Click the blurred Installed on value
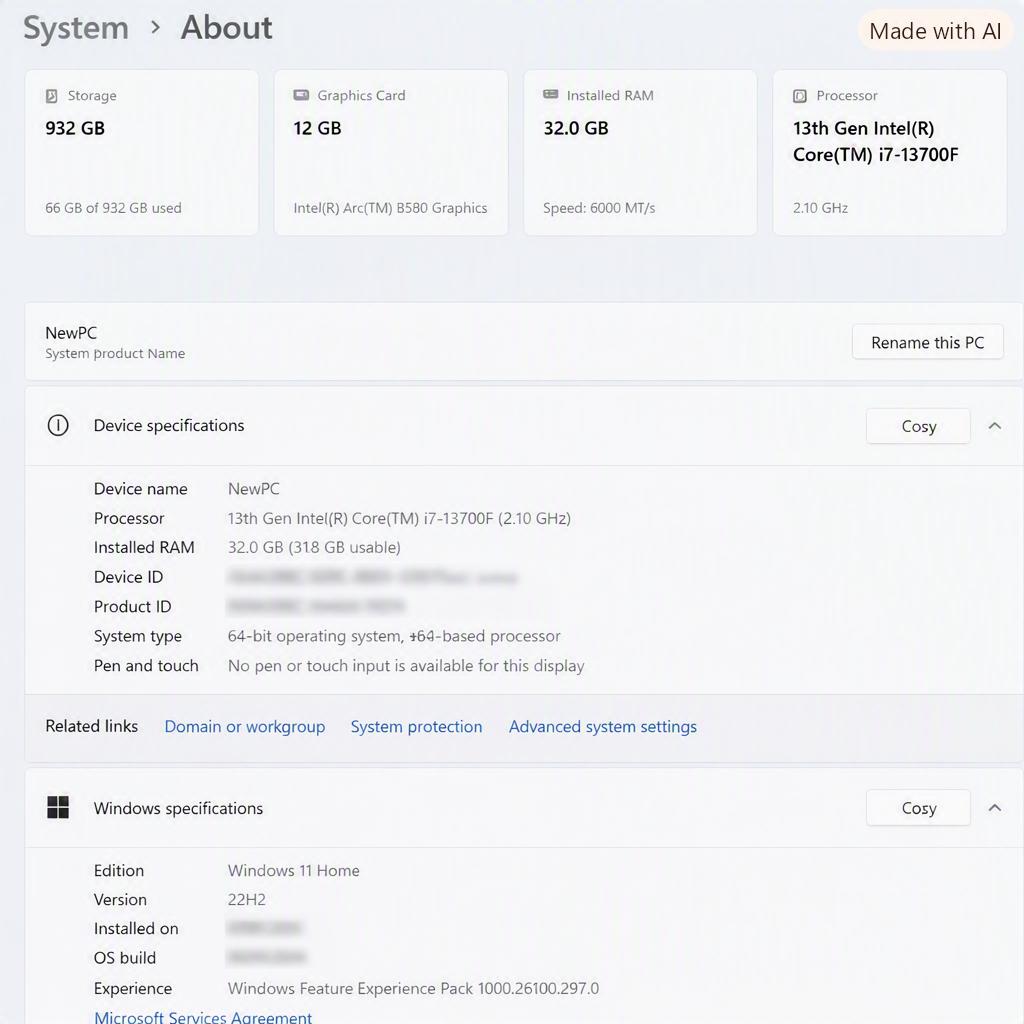Screen dimensions: 1024x1024 tap(264, 928)
